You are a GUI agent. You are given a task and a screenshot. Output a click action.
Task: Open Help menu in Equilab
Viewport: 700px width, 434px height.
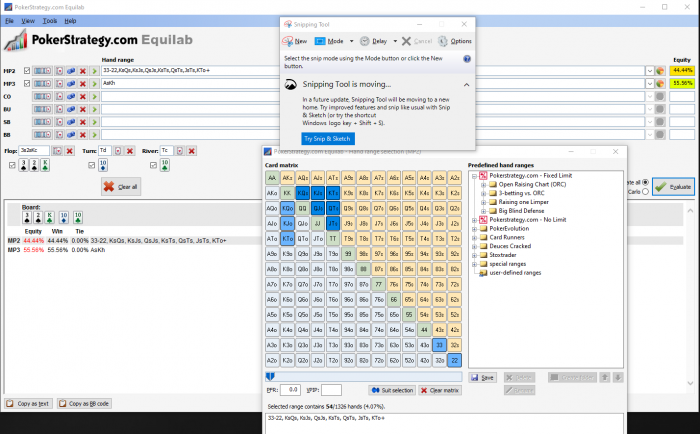tap(70, 21)
